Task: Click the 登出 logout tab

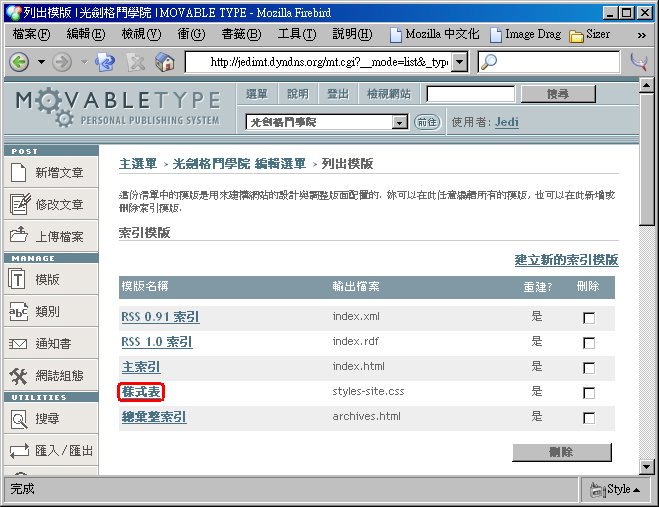Action: click(x=338, y=94)
